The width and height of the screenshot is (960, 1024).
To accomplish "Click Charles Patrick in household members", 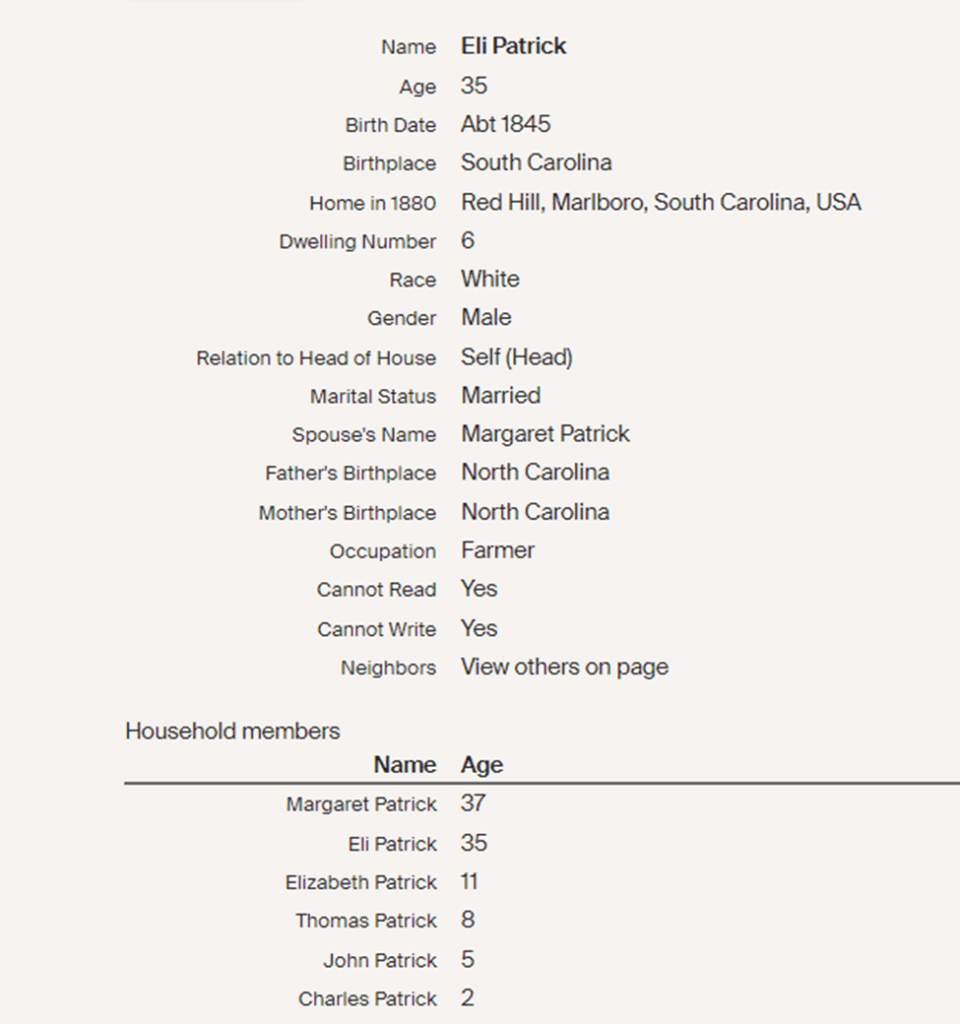I will (x=367, y=999).
